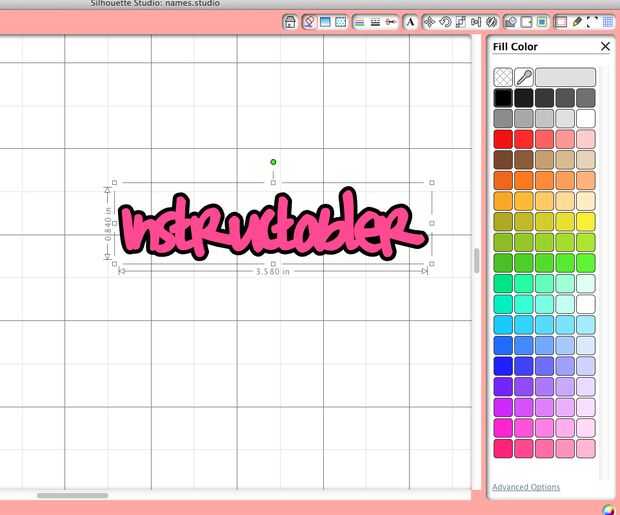Open the Advanced Options link
Screen dimensions: 620x515
click(526, 487)
